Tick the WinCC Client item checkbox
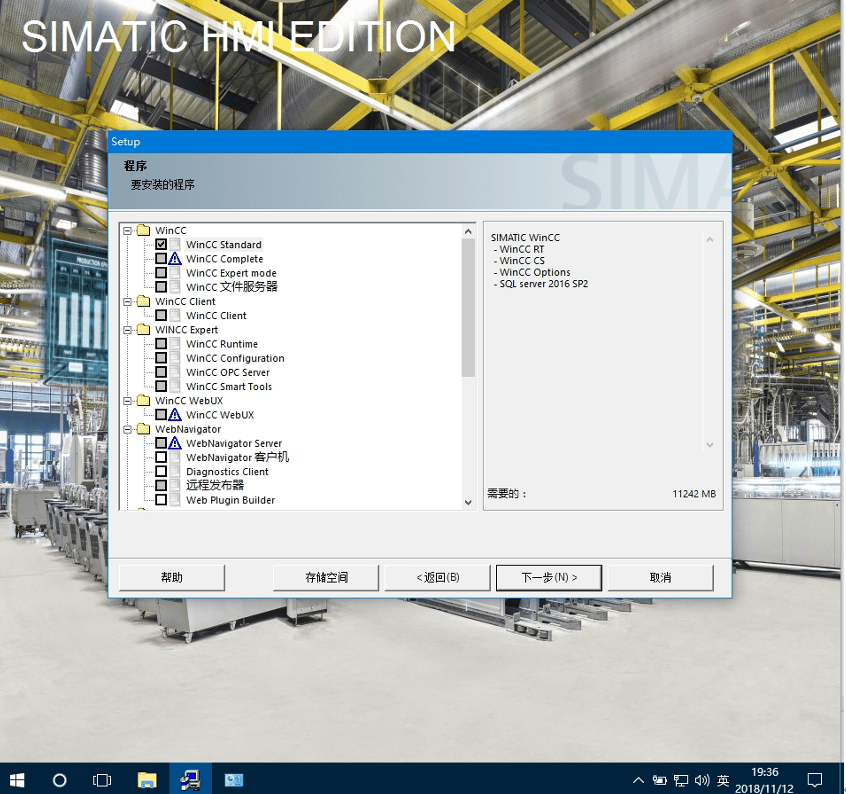This screenshot has height=794, width=846. (161, 316)
